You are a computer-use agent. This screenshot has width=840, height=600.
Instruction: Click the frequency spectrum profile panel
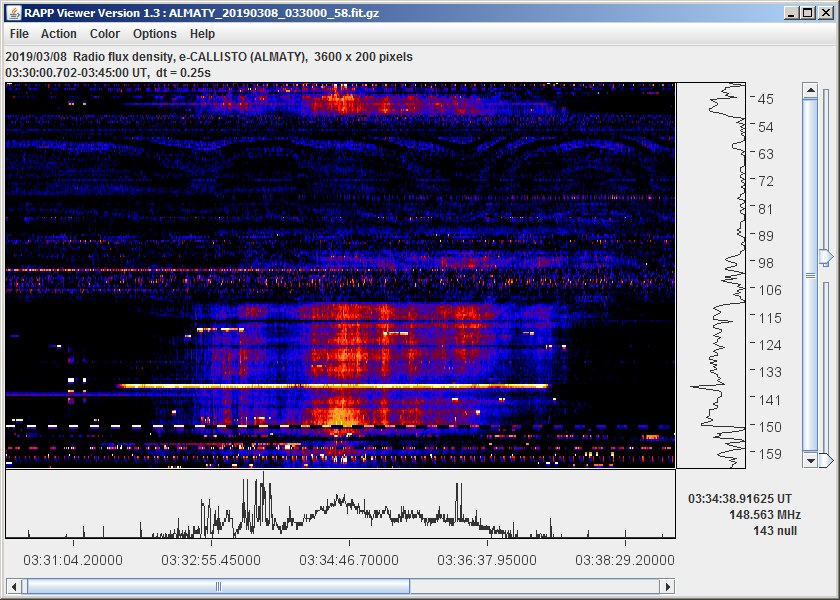711,275
